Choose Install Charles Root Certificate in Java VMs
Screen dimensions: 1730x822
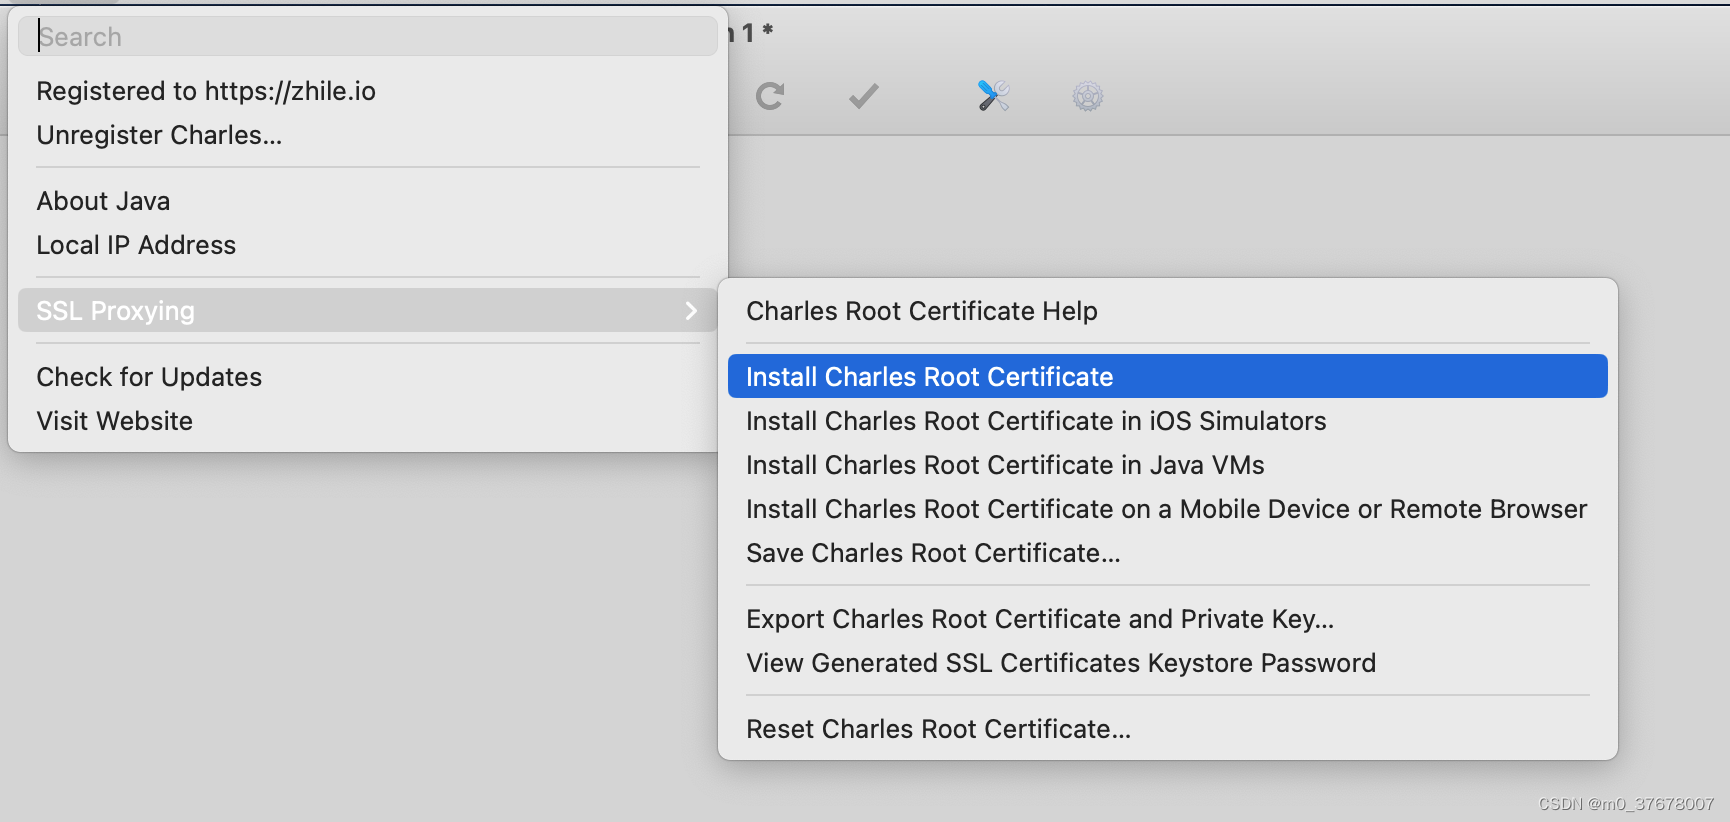pos(1168,465)
